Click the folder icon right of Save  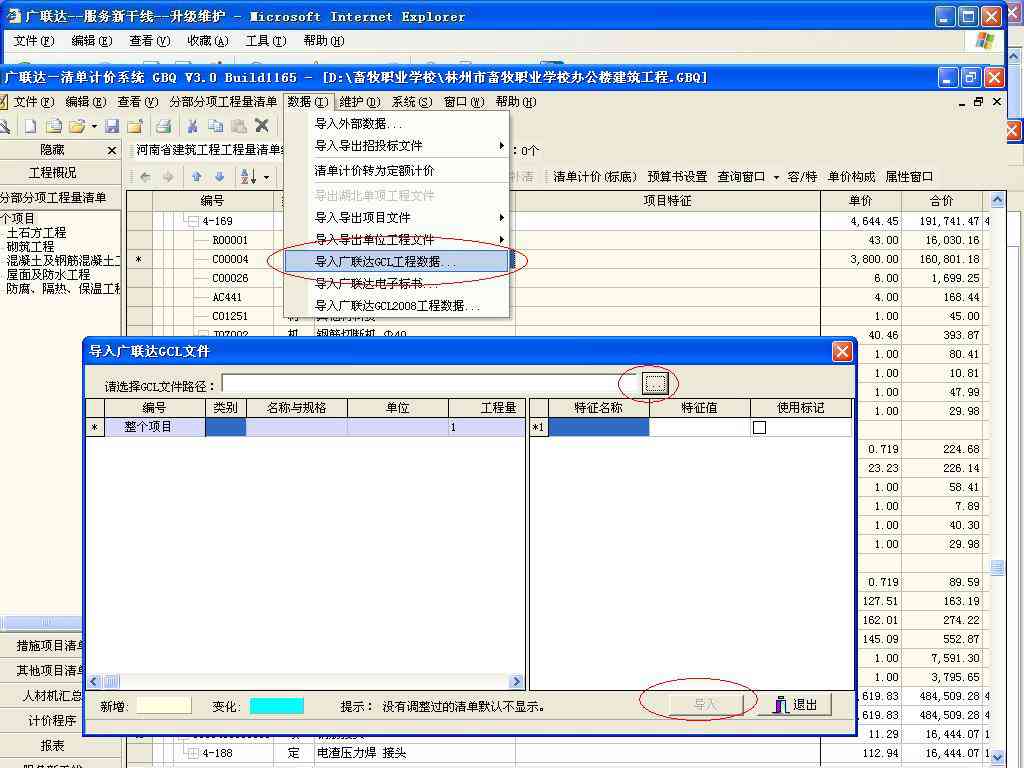[135, 126]
